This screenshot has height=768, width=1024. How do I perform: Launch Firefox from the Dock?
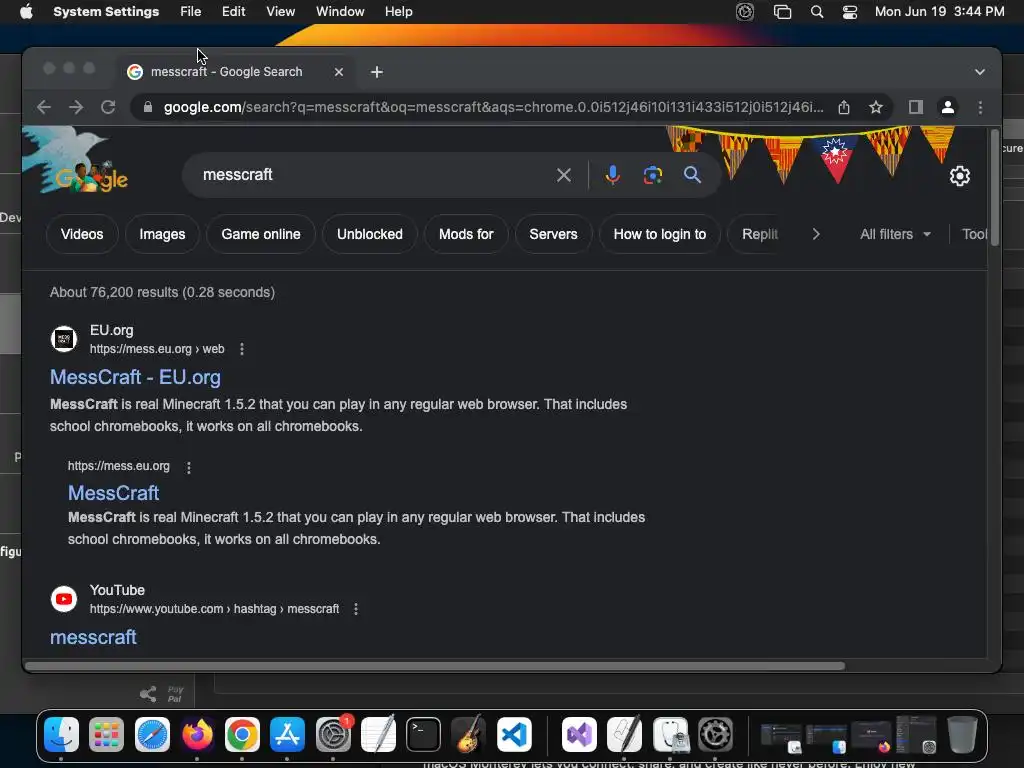coord(197,735)
